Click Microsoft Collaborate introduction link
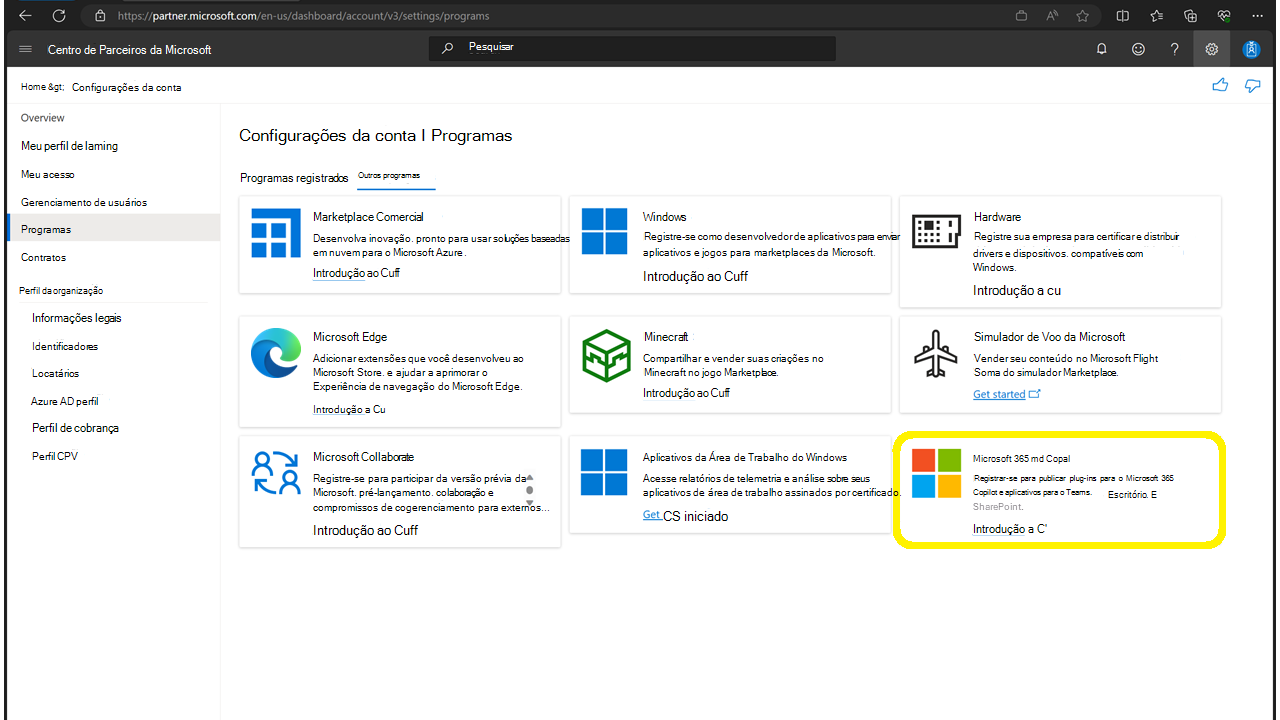Viewport: 1280px width, 720px height. [x=365, y=530]
